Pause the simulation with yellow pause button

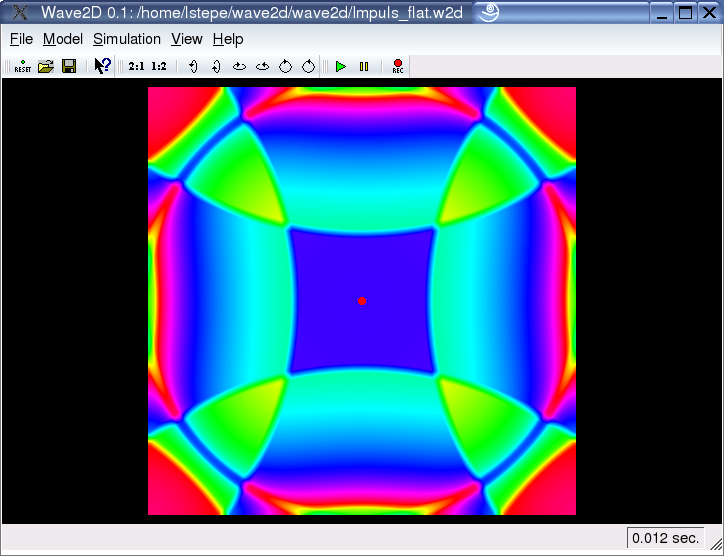[364, 66]
